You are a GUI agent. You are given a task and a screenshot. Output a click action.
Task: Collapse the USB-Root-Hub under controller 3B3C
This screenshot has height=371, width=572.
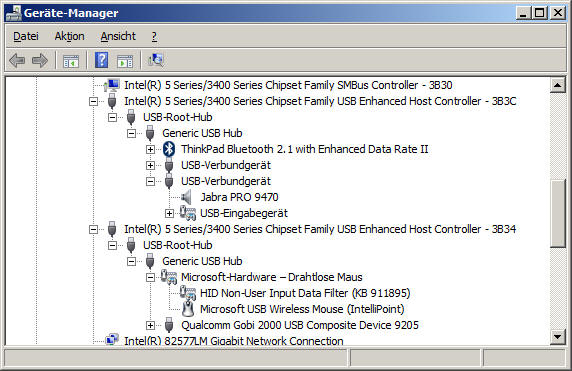pos(112,117)
